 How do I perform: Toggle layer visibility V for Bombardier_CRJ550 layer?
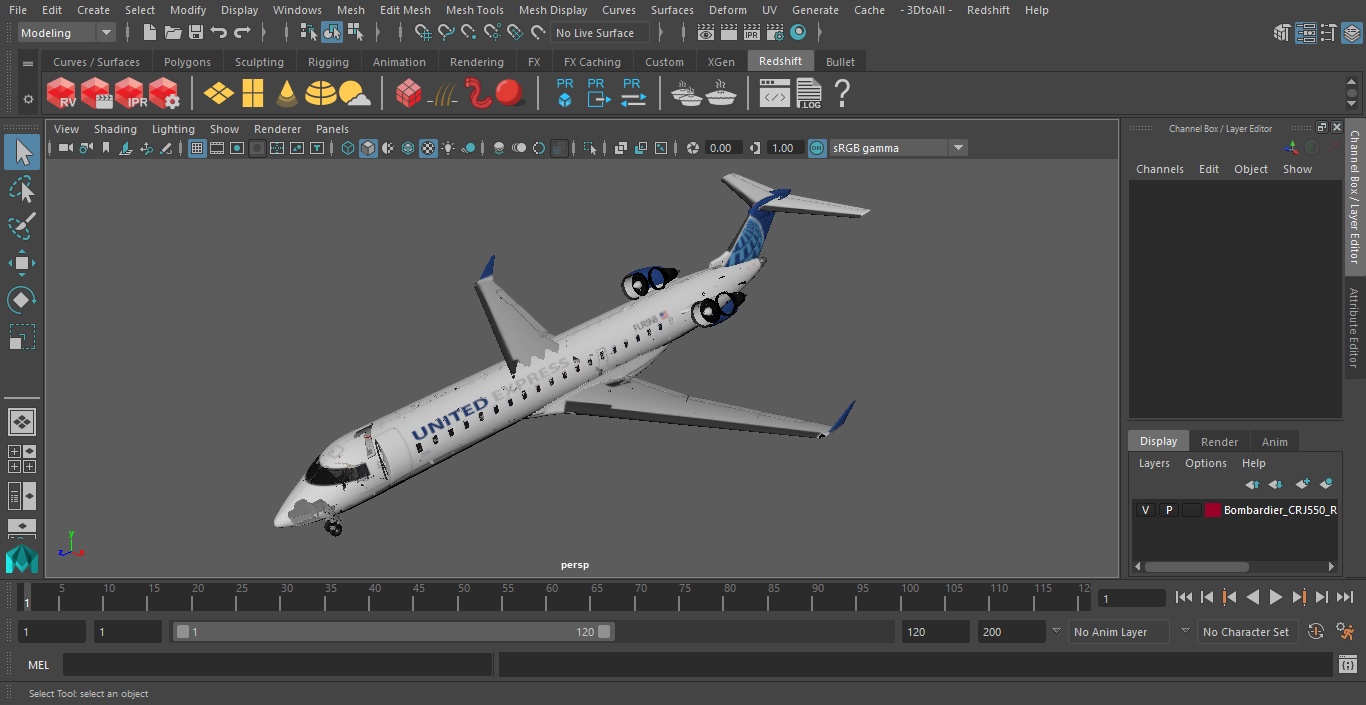[1145, 510]
